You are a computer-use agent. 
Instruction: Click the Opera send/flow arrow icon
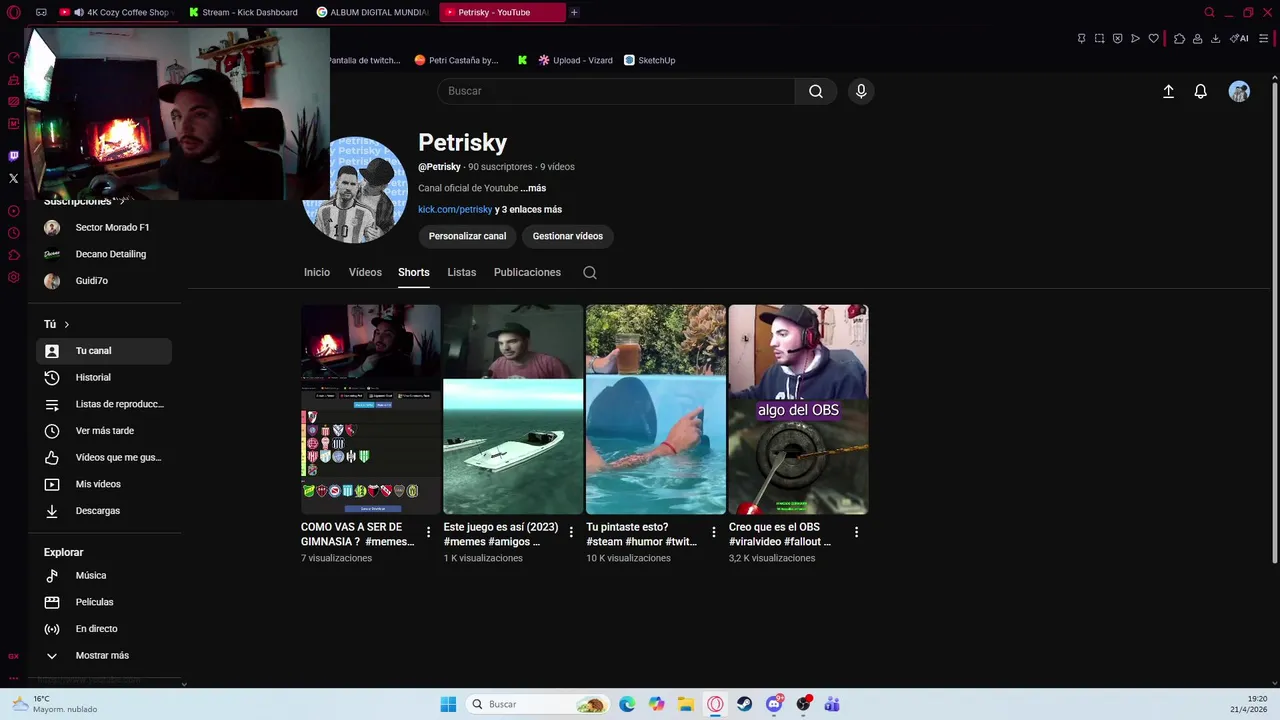(1135, 39)
